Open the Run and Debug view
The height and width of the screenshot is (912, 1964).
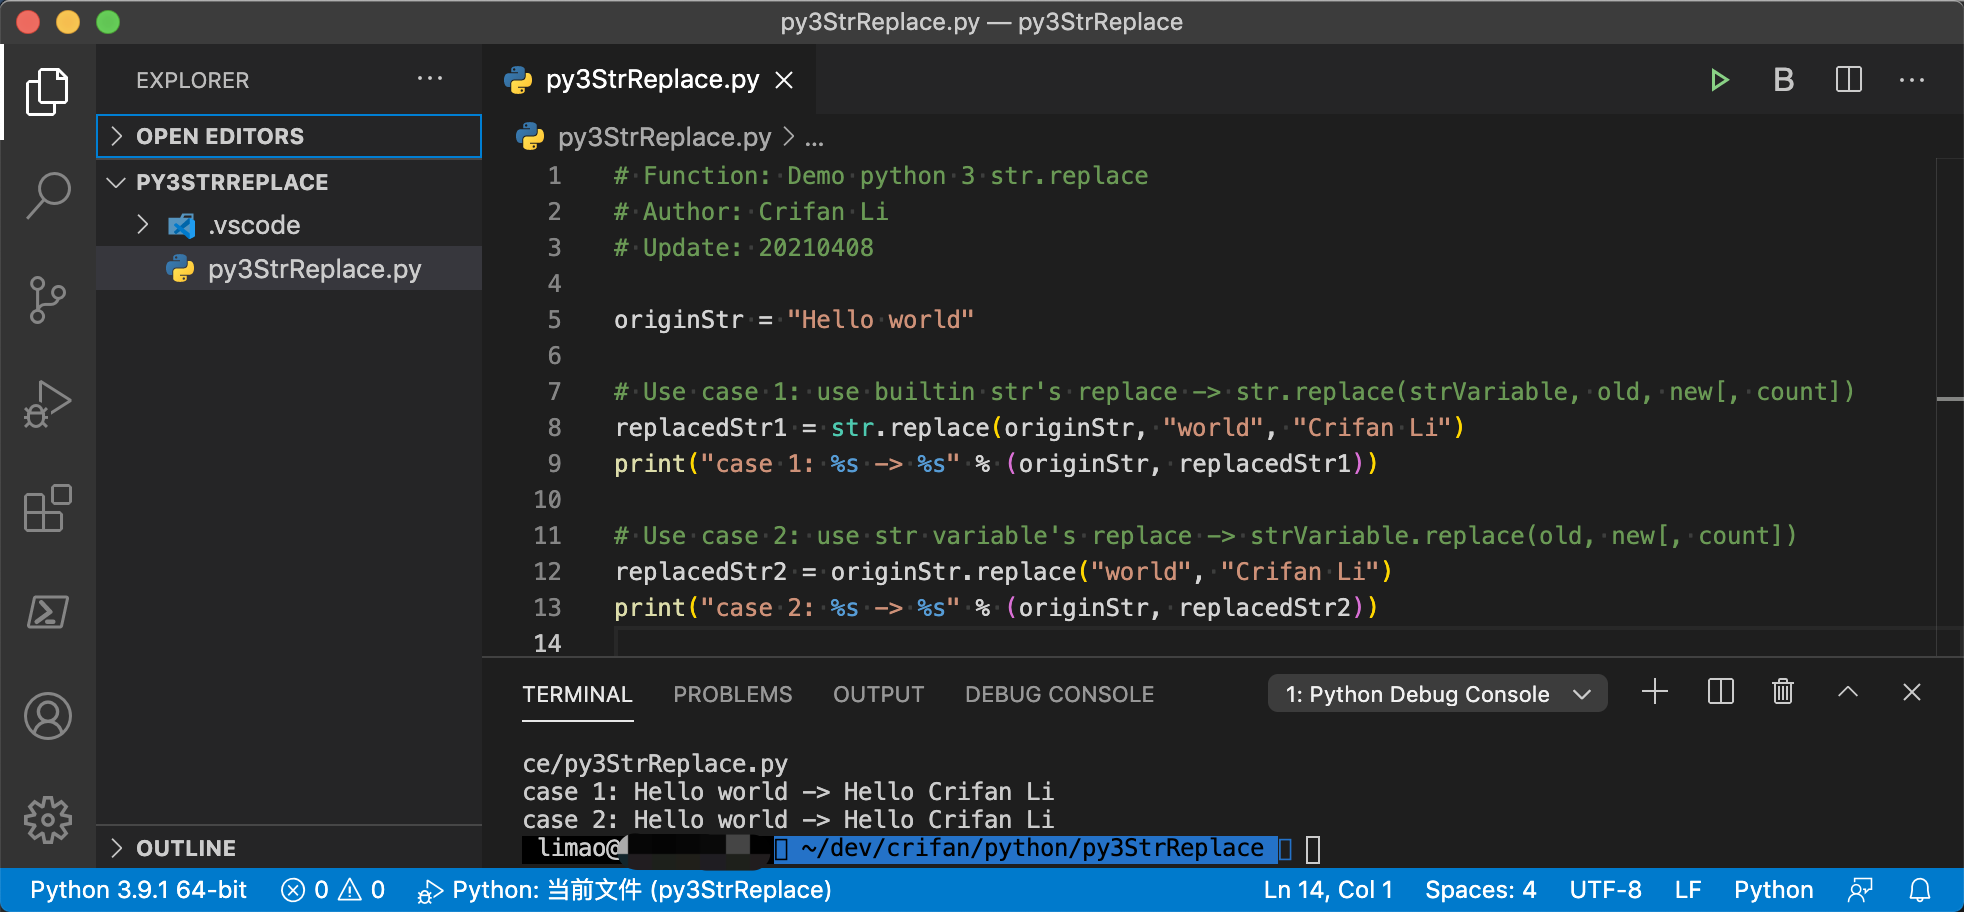(47, 403)
